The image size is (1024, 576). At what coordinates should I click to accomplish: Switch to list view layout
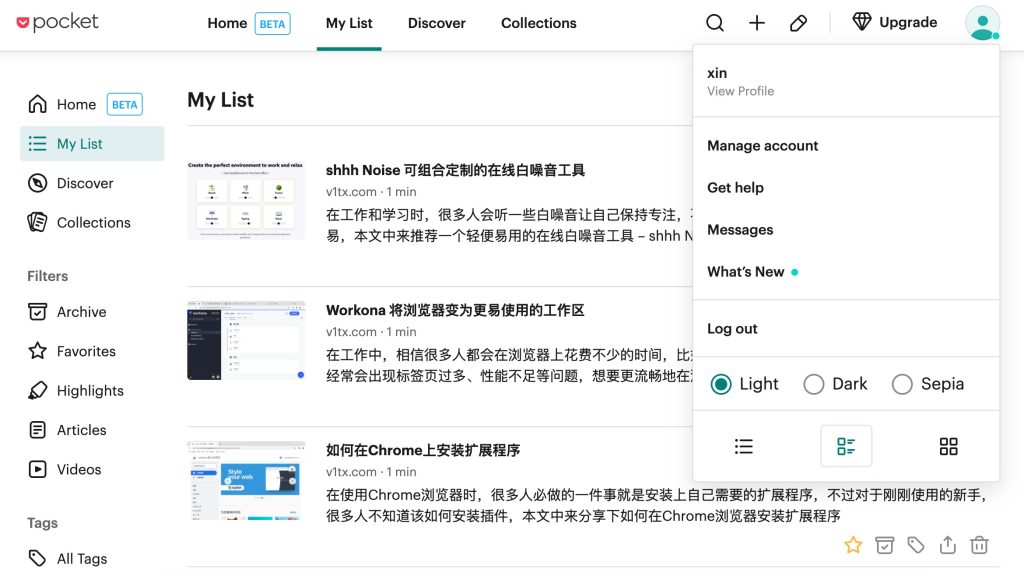(744, 446)
